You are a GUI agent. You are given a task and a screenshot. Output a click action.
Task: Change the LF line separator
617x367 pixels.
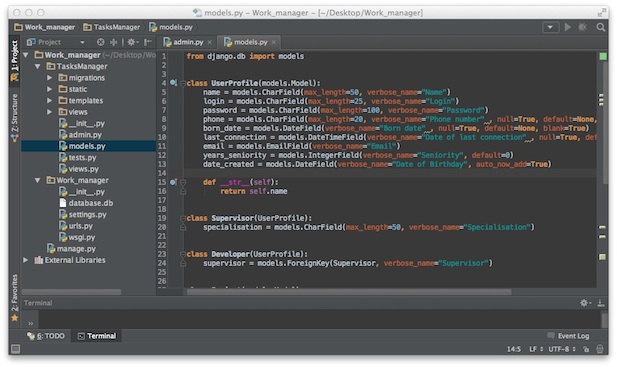pyautogui.click(x=536, y=349)
